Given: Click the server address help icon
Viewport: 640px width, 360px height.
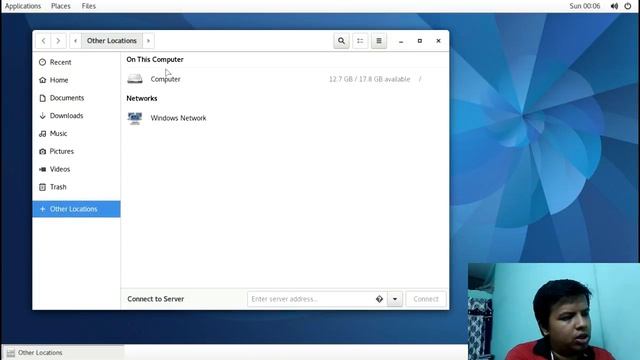Looking at the screenshot, I should pyautogui.click(x=379, y=299).
